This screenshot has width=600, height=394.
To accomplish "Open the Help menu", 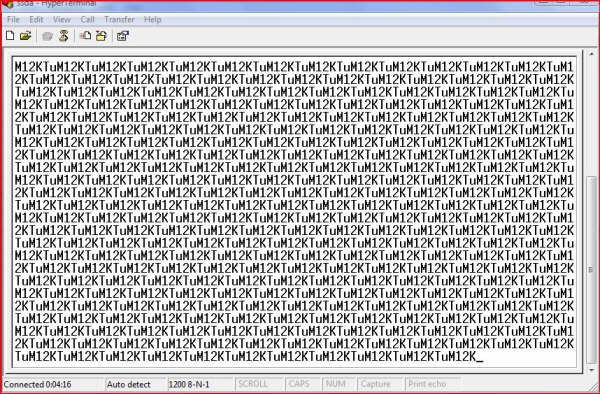I will click(x=152, y=20).
